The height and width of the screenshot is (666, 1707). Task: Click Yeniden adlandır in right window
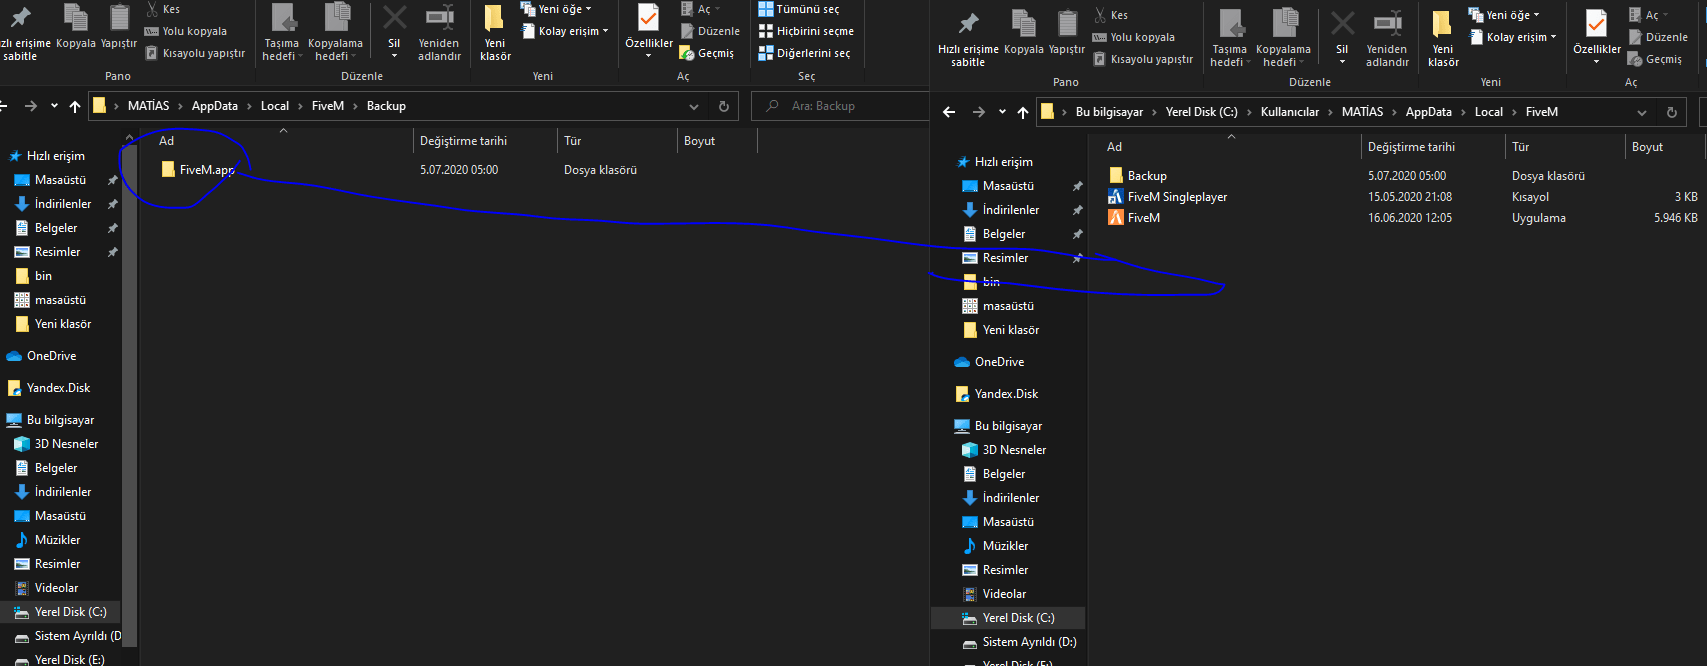click(x=1387, y=39)
